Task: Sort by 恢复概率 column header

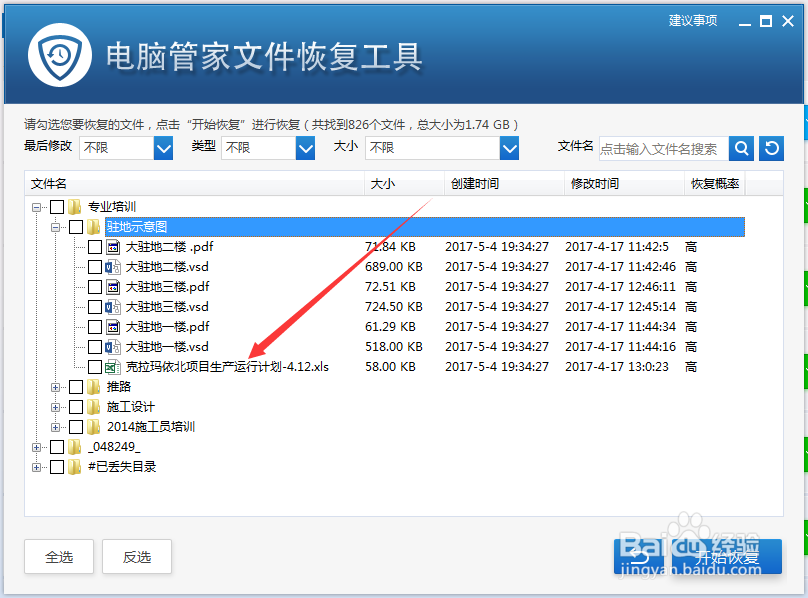Action: click(x=715, y=184)
